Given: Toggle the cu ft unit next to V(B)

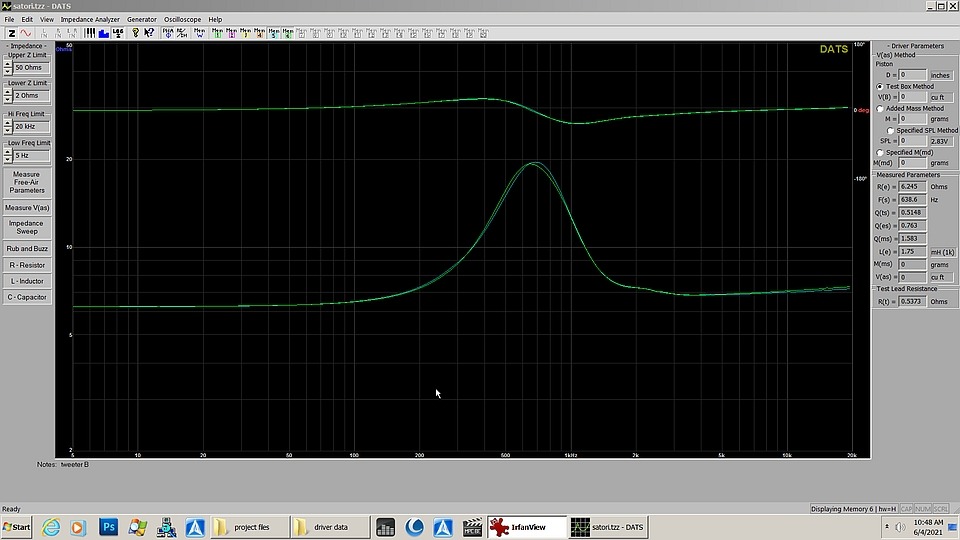Looking at the screenshot, I should point(940,97).
